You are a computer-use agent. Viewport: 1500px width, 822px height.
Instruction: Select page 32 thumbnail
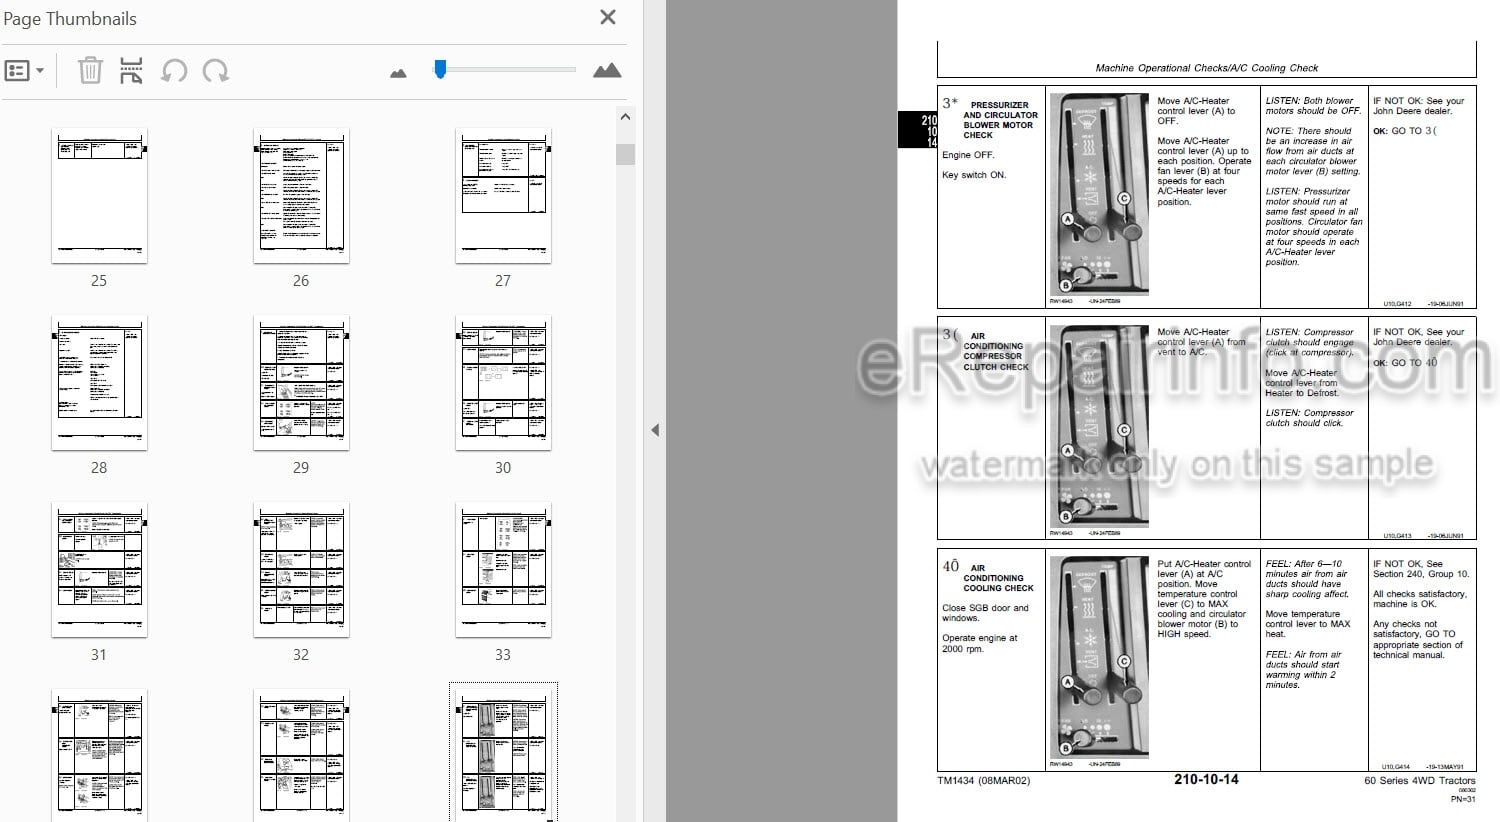(301, 570)
